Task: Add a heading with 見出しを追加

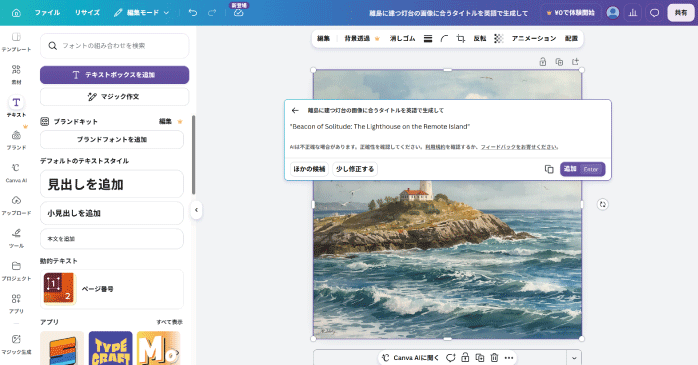Action: [112, 184]
